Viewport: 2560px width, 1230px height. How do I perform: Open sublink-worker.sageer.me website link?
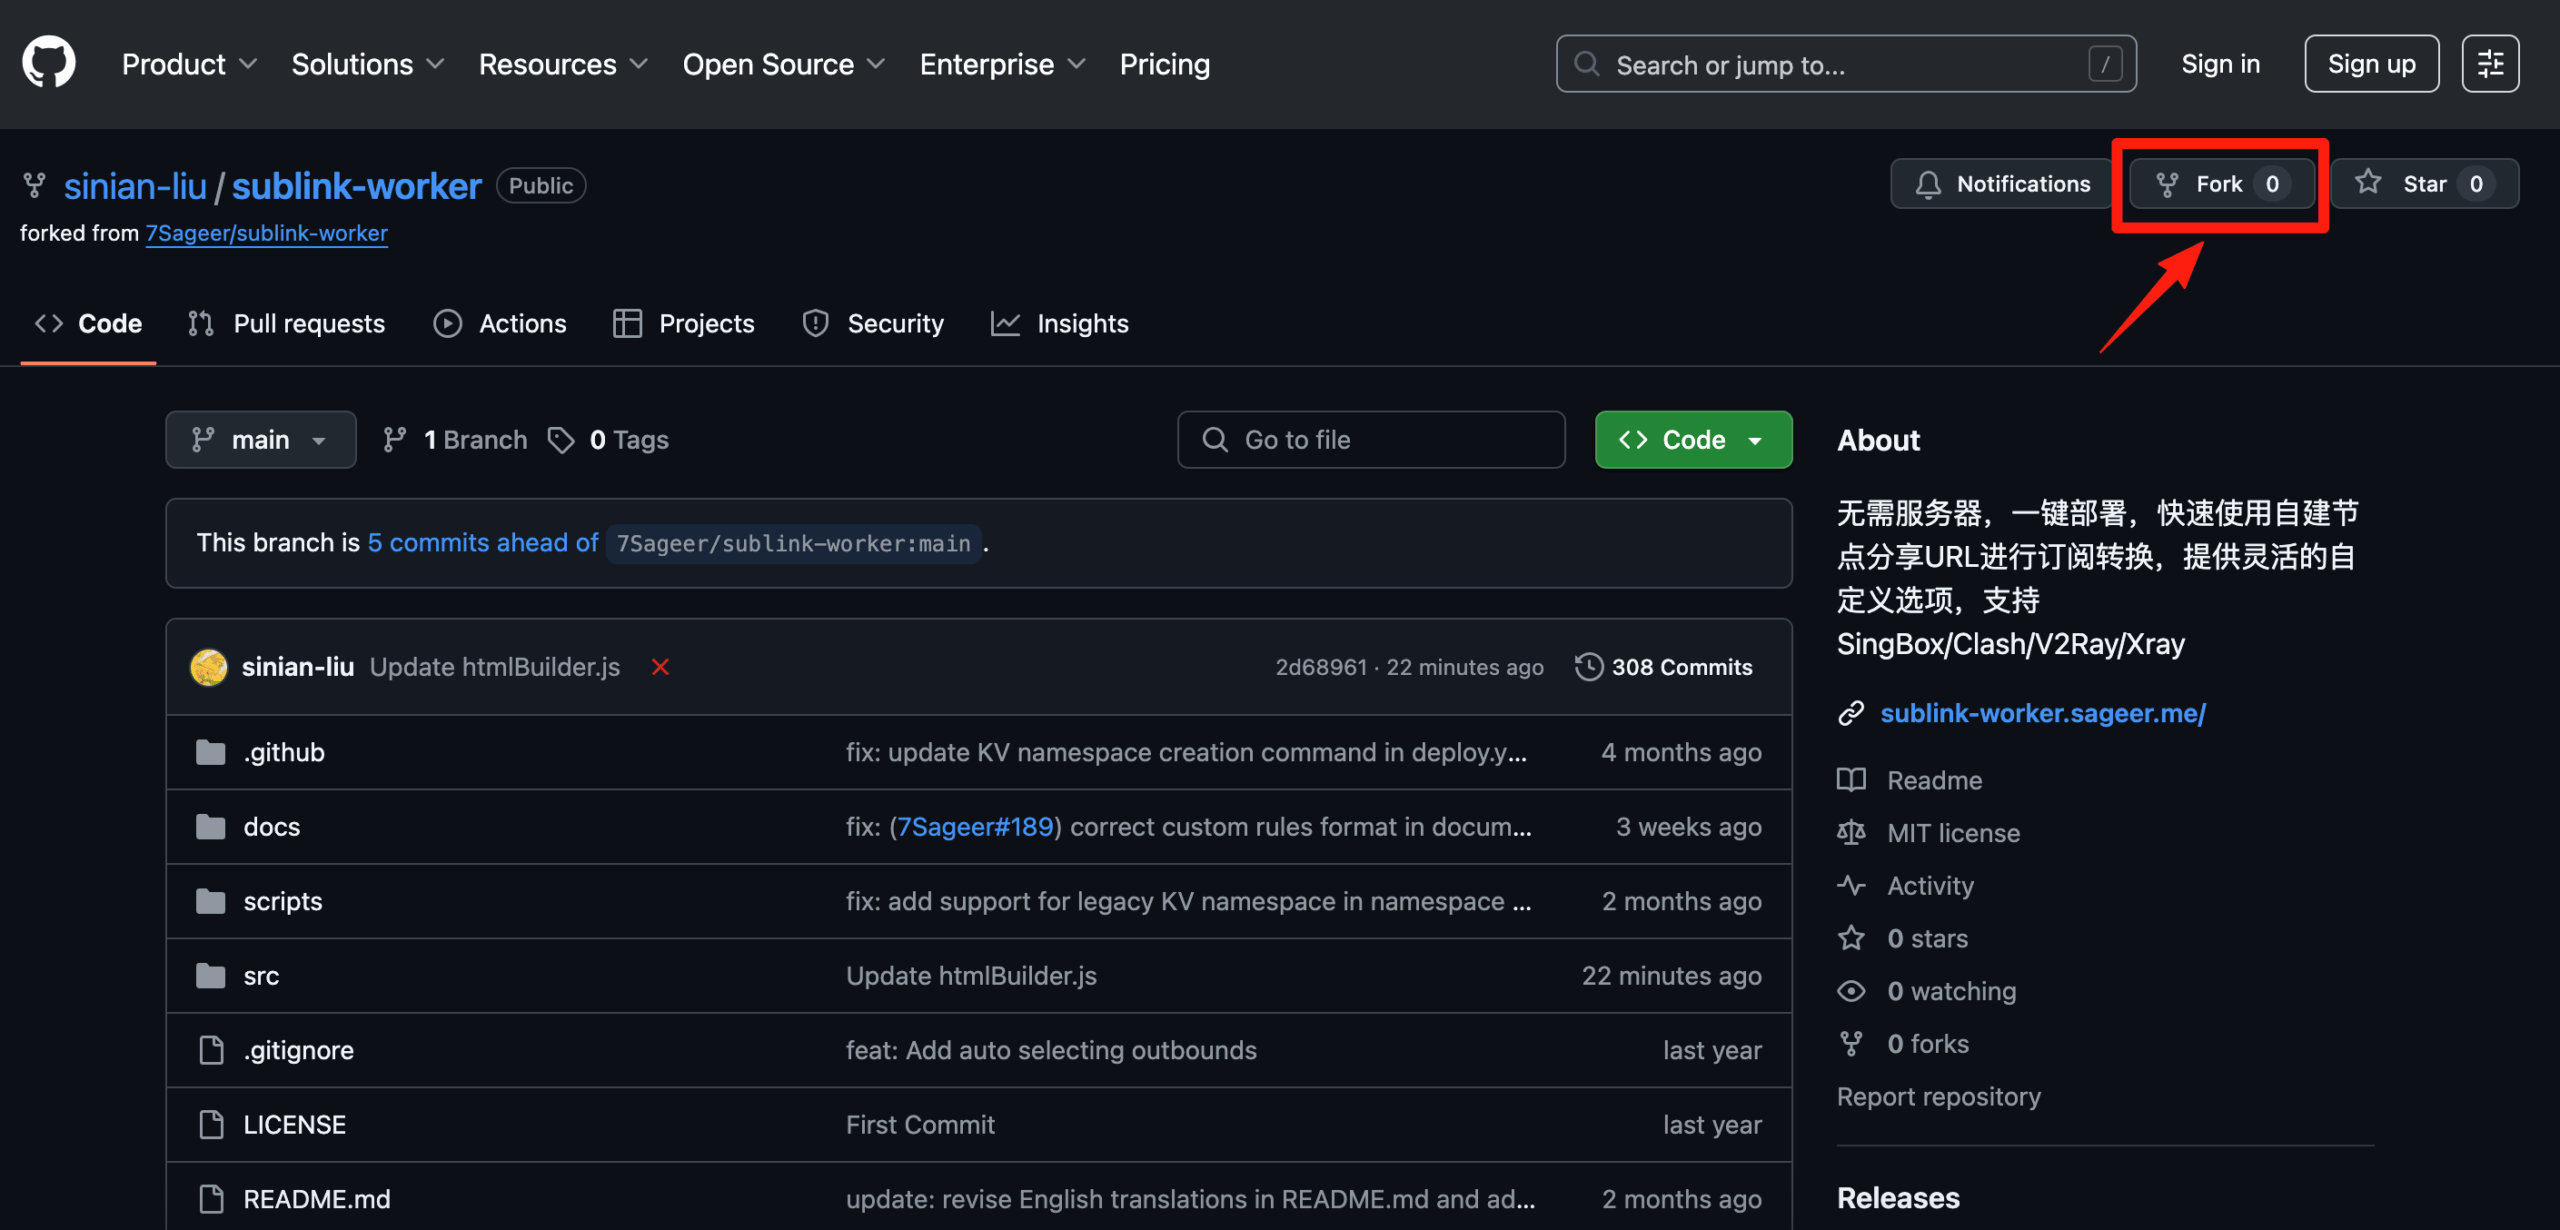pos(2043,713)
